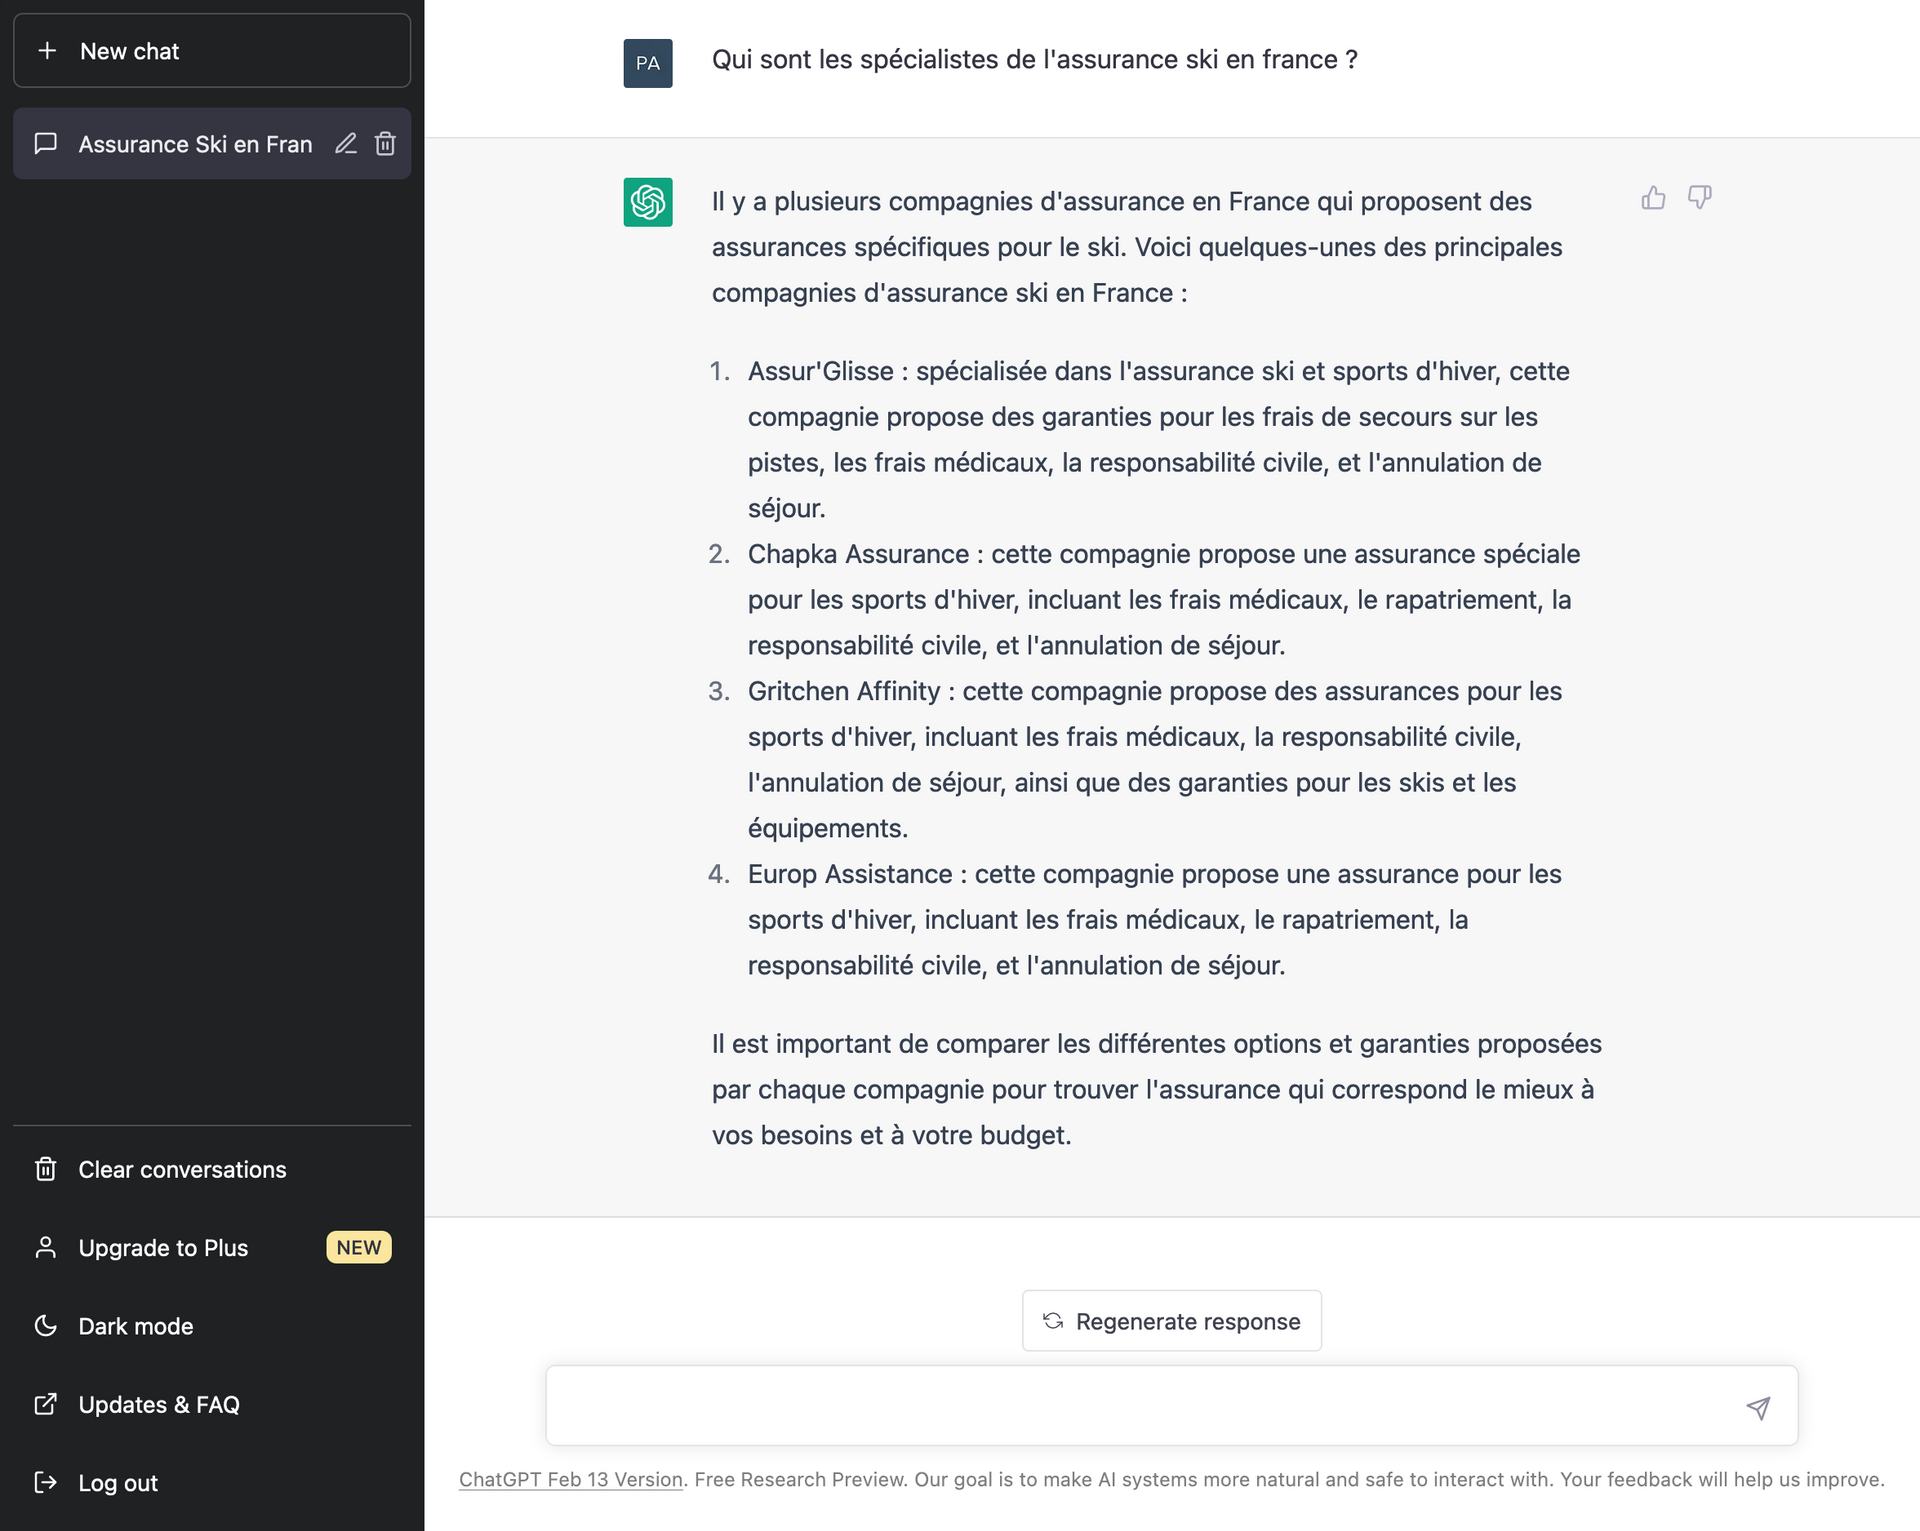Open Upgrade to Plus
This screenshot has height=1531, width=1920.
point(212,1248)
